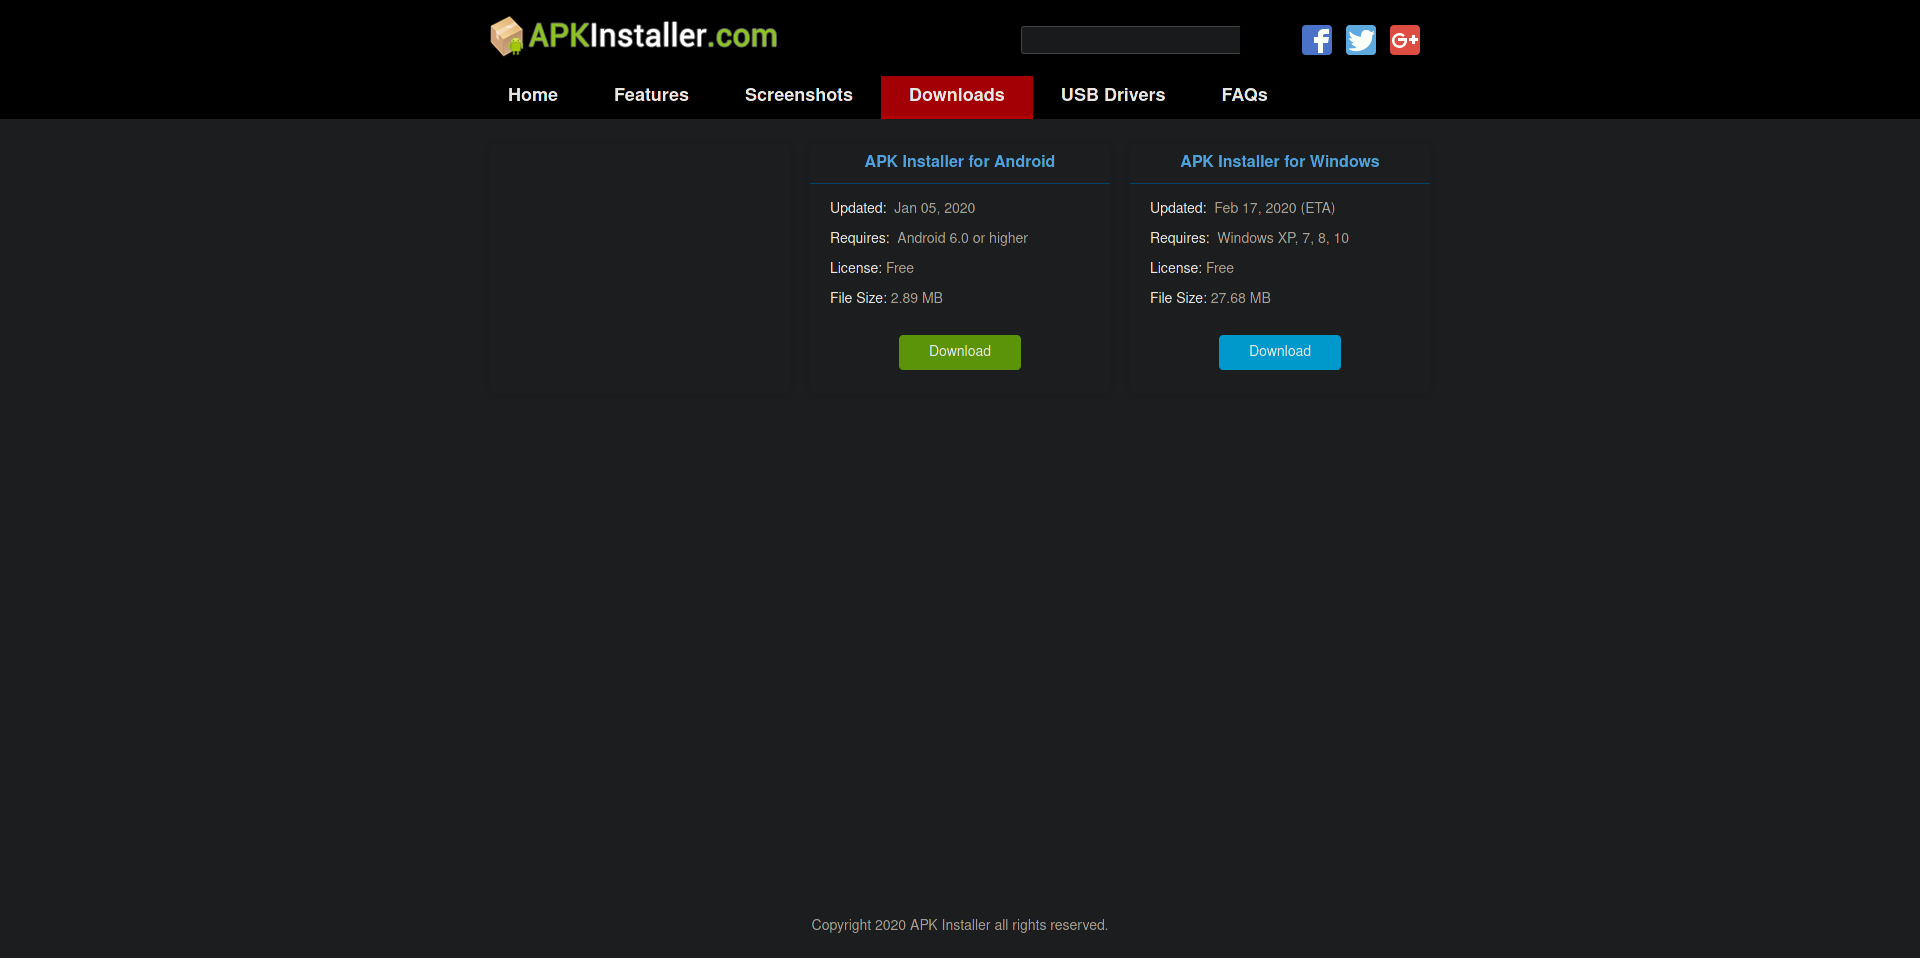Click the blue Download button for Windows
1920x958 pixels.
pyautogui.click(x=1280, y=352)
